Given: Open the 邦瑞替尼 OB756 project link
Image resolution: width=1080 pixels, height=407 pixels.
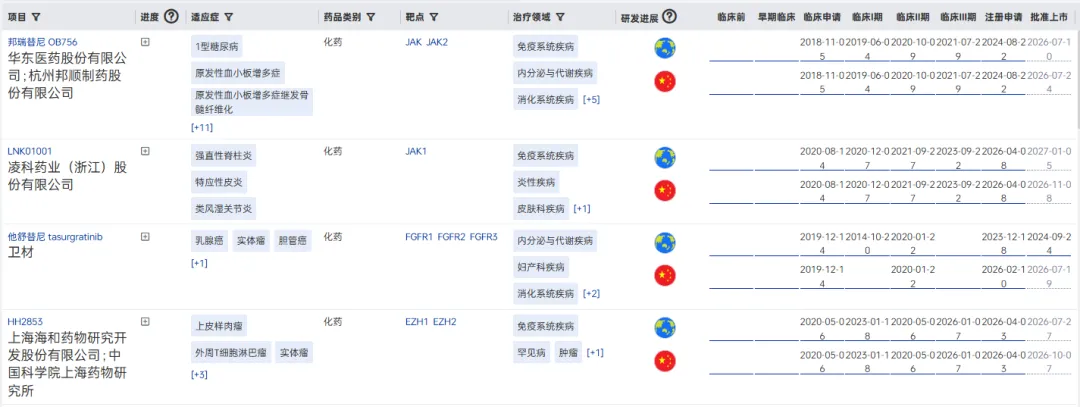Looking at the screenshot, I should 42,42.
